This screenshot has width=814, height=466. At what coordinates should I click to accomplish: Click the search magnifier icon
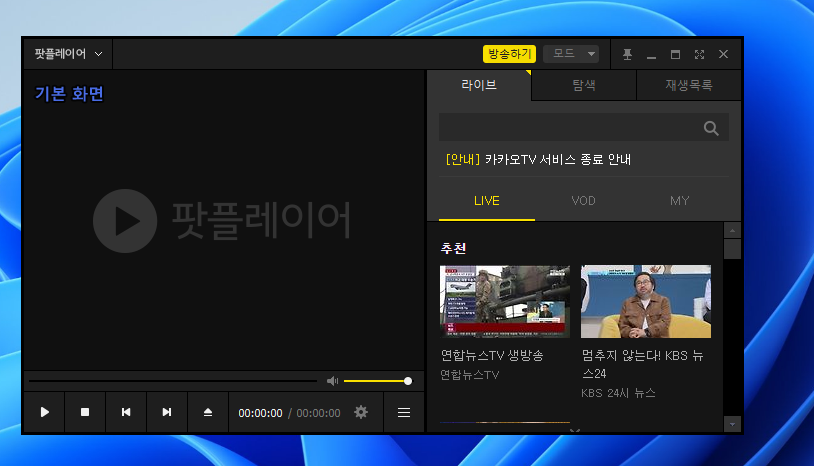711,128
